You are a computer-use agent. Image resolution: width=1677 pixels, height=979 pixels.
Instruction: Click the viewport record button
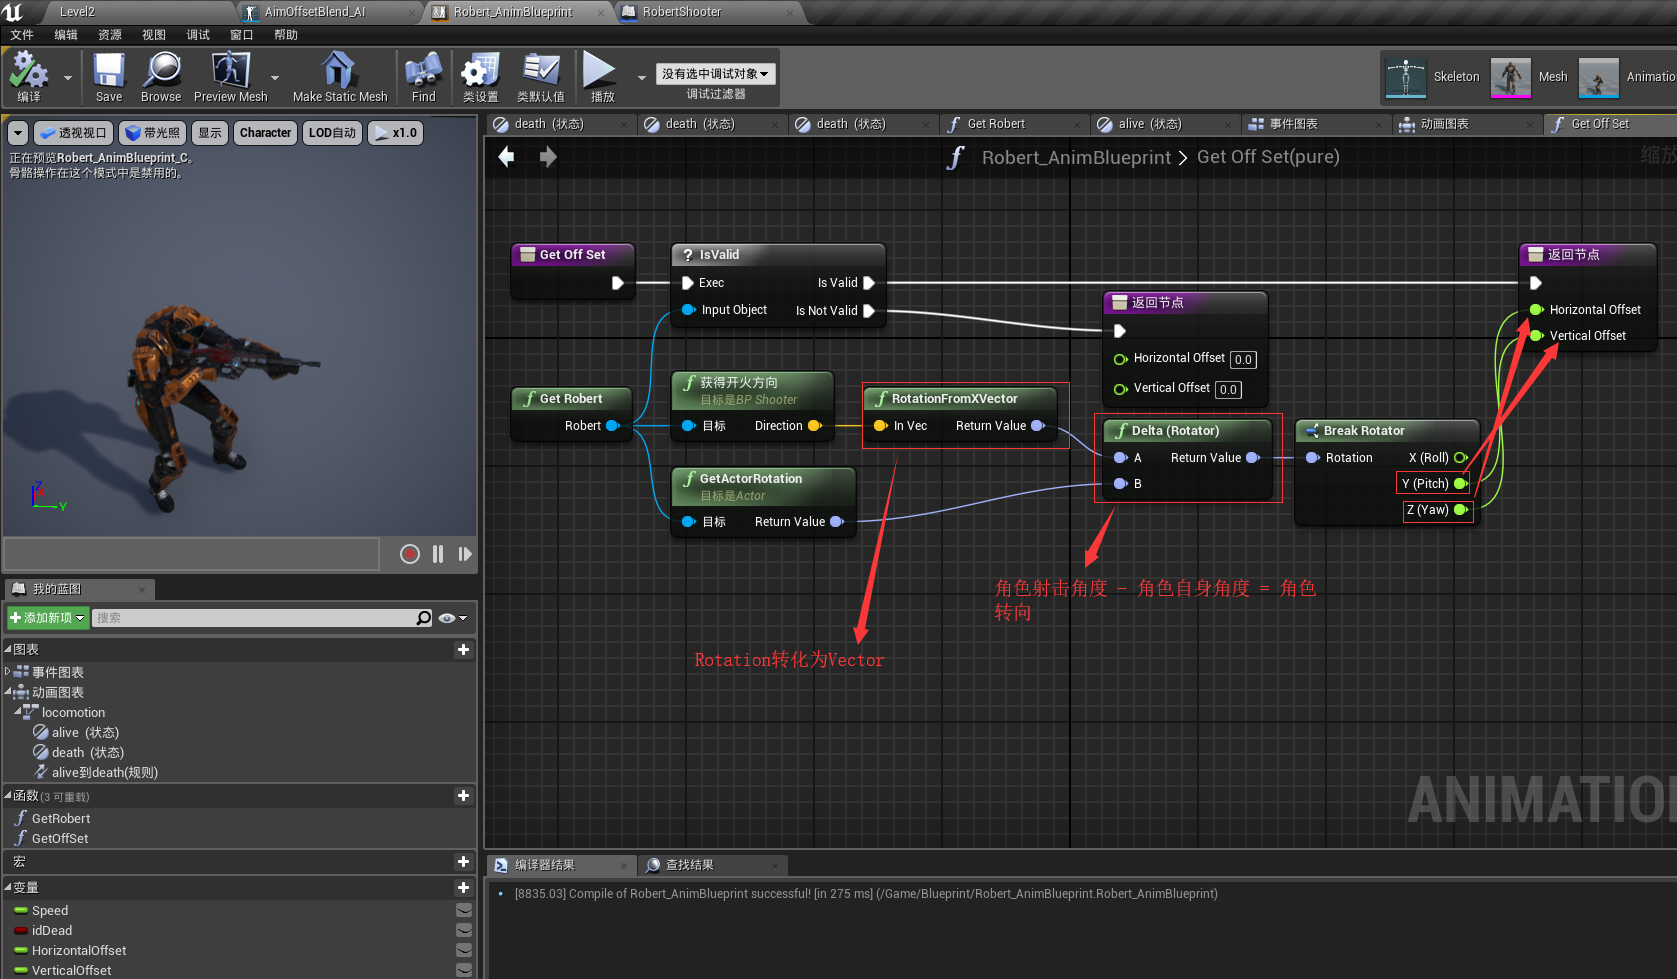(x=409, y=554)
